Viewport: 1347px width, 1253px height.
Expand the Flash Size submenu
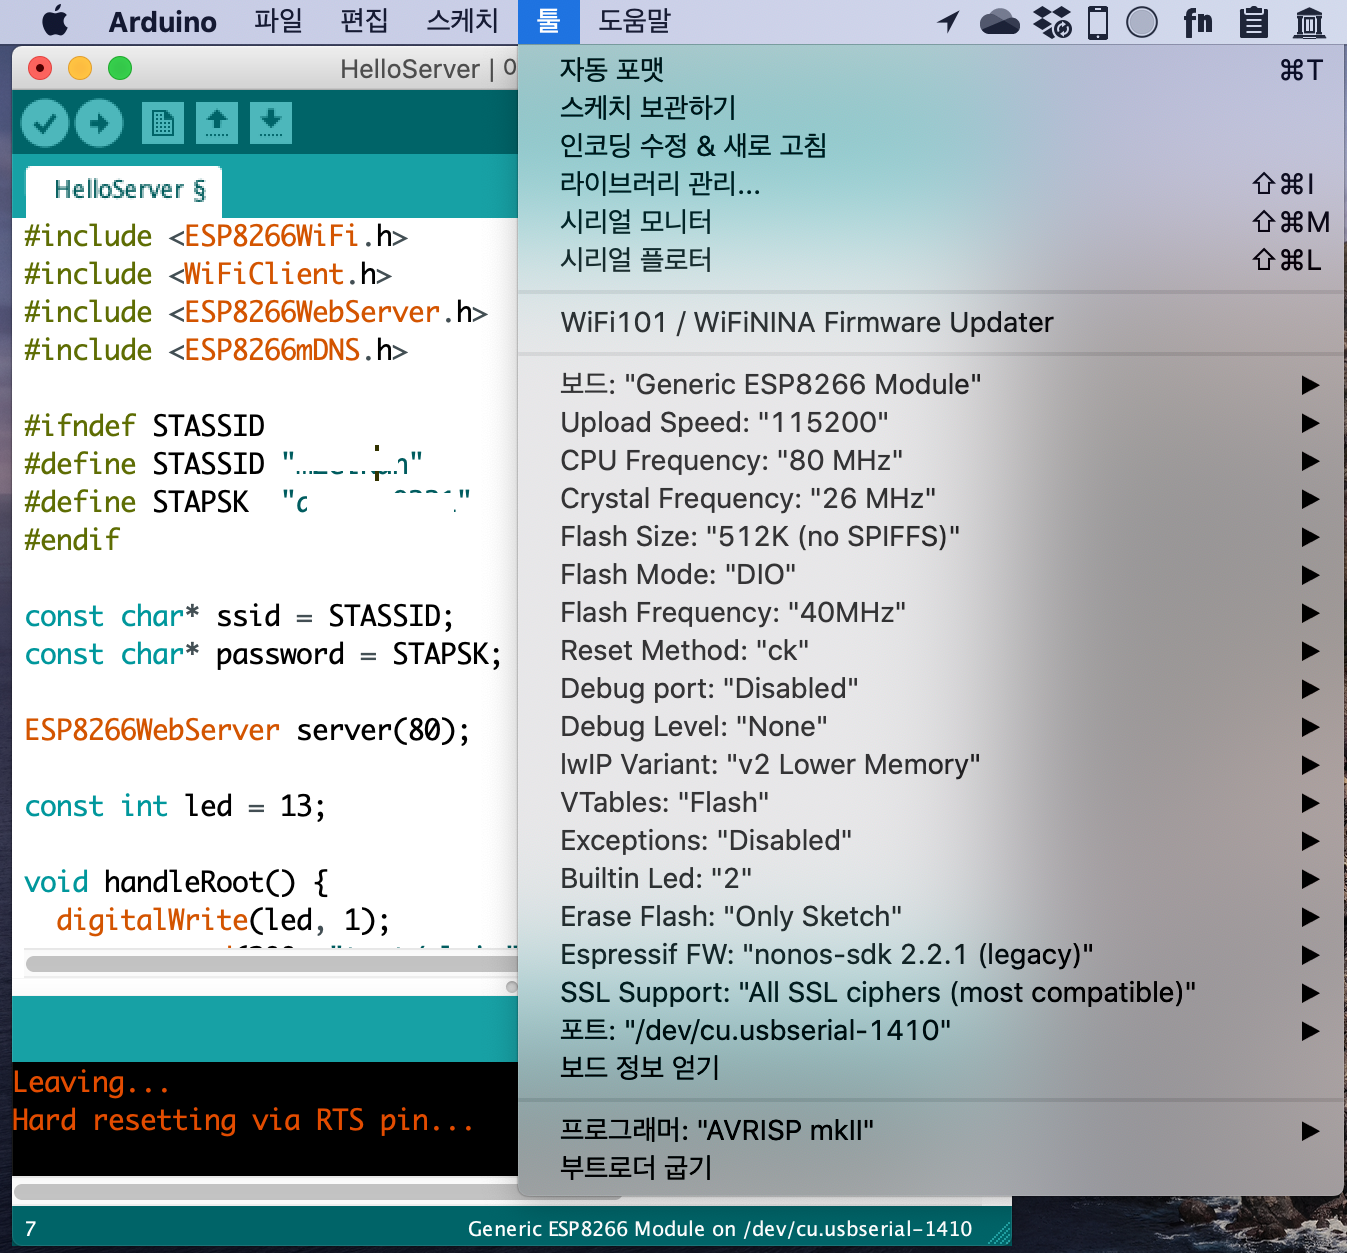pos(931,537)
